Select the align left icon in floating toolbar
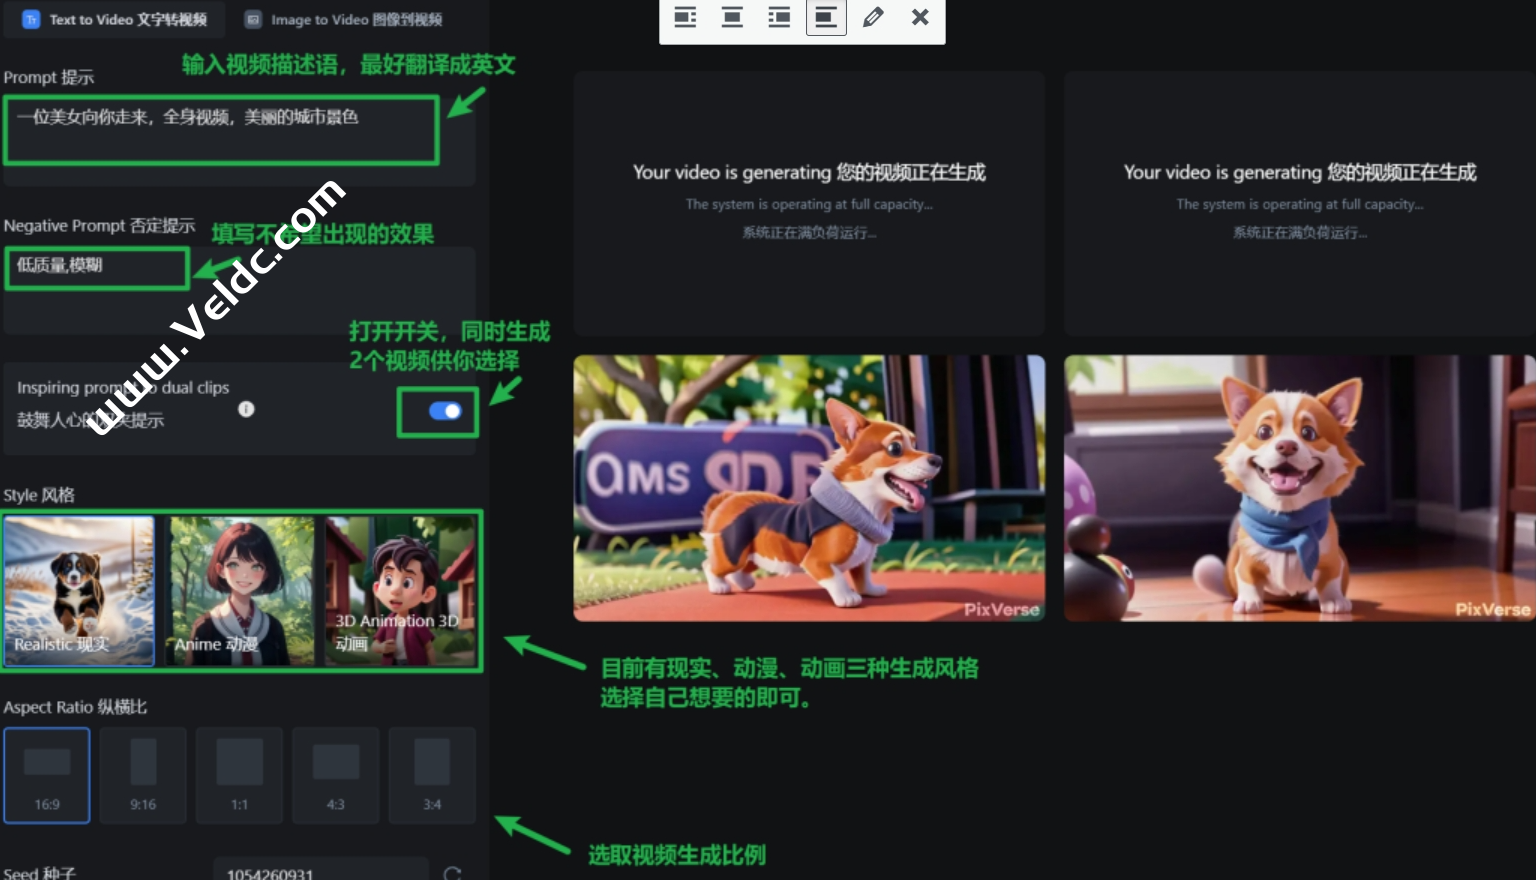 point(685,17)
